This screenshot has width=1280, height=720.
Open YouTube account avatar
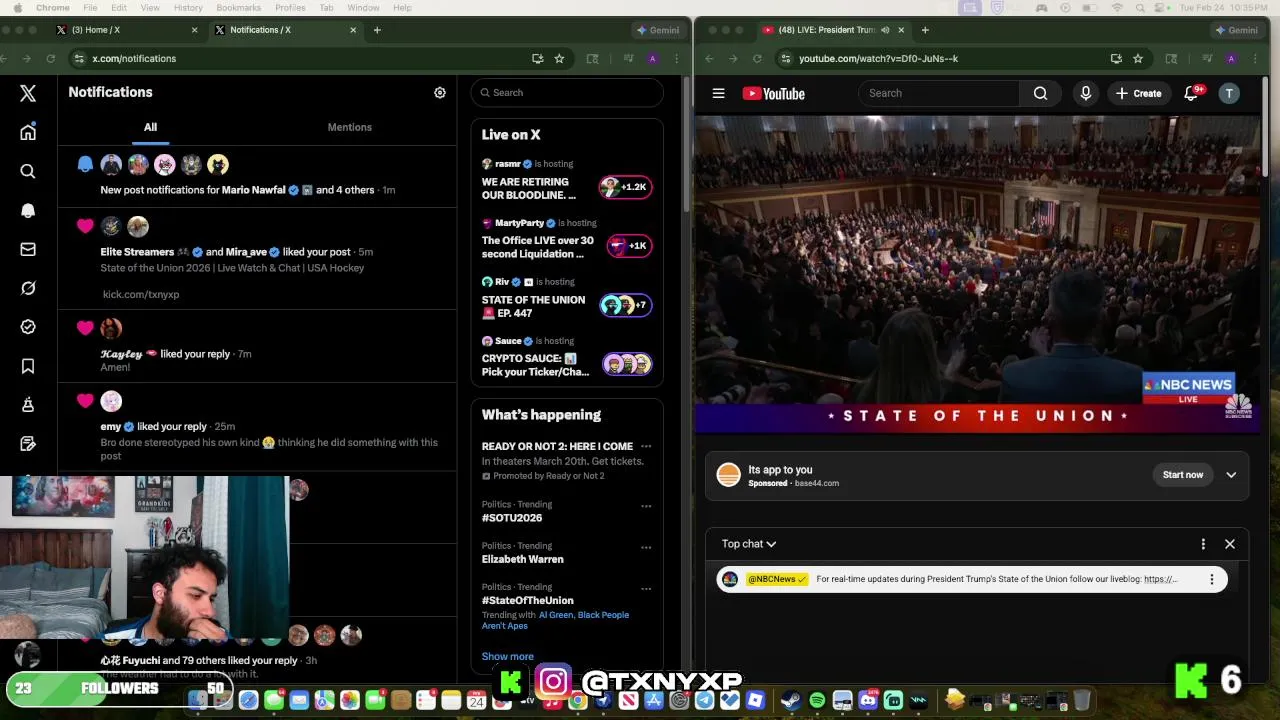point(1229,93)
